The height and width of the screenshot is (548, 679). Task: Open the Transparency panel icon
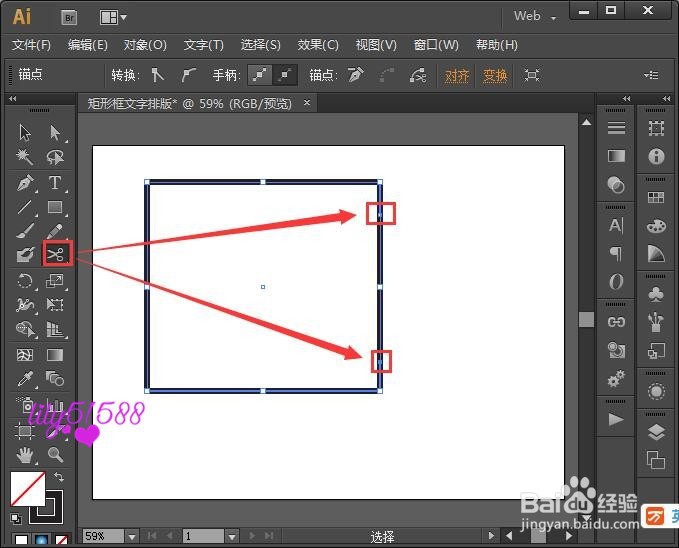click(x=616, y=185)
